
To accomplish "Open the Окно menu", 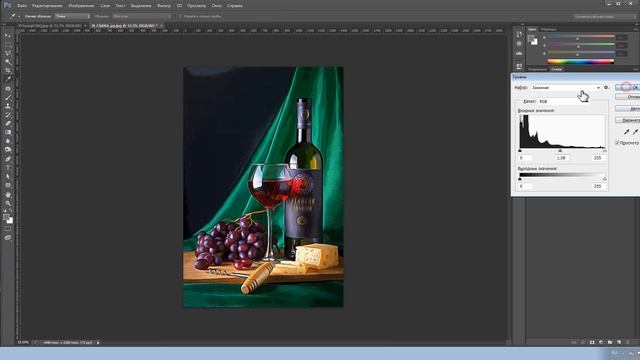I will tap(217, 6).
